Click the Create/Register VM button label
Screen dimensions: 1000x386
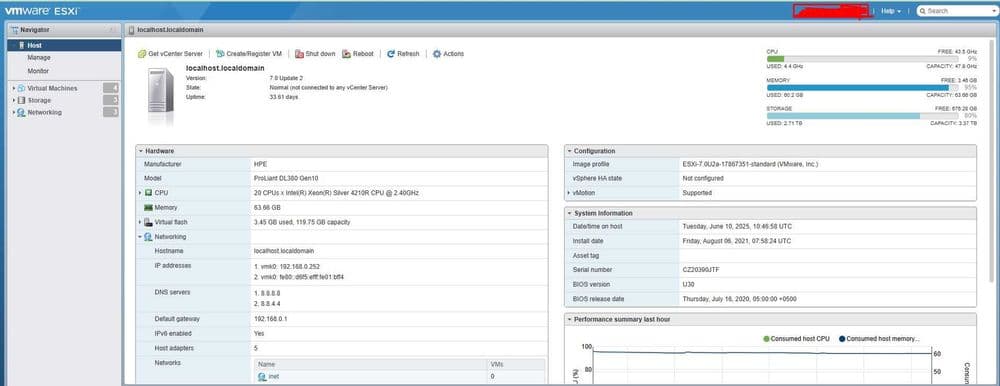tap(254, 54)
